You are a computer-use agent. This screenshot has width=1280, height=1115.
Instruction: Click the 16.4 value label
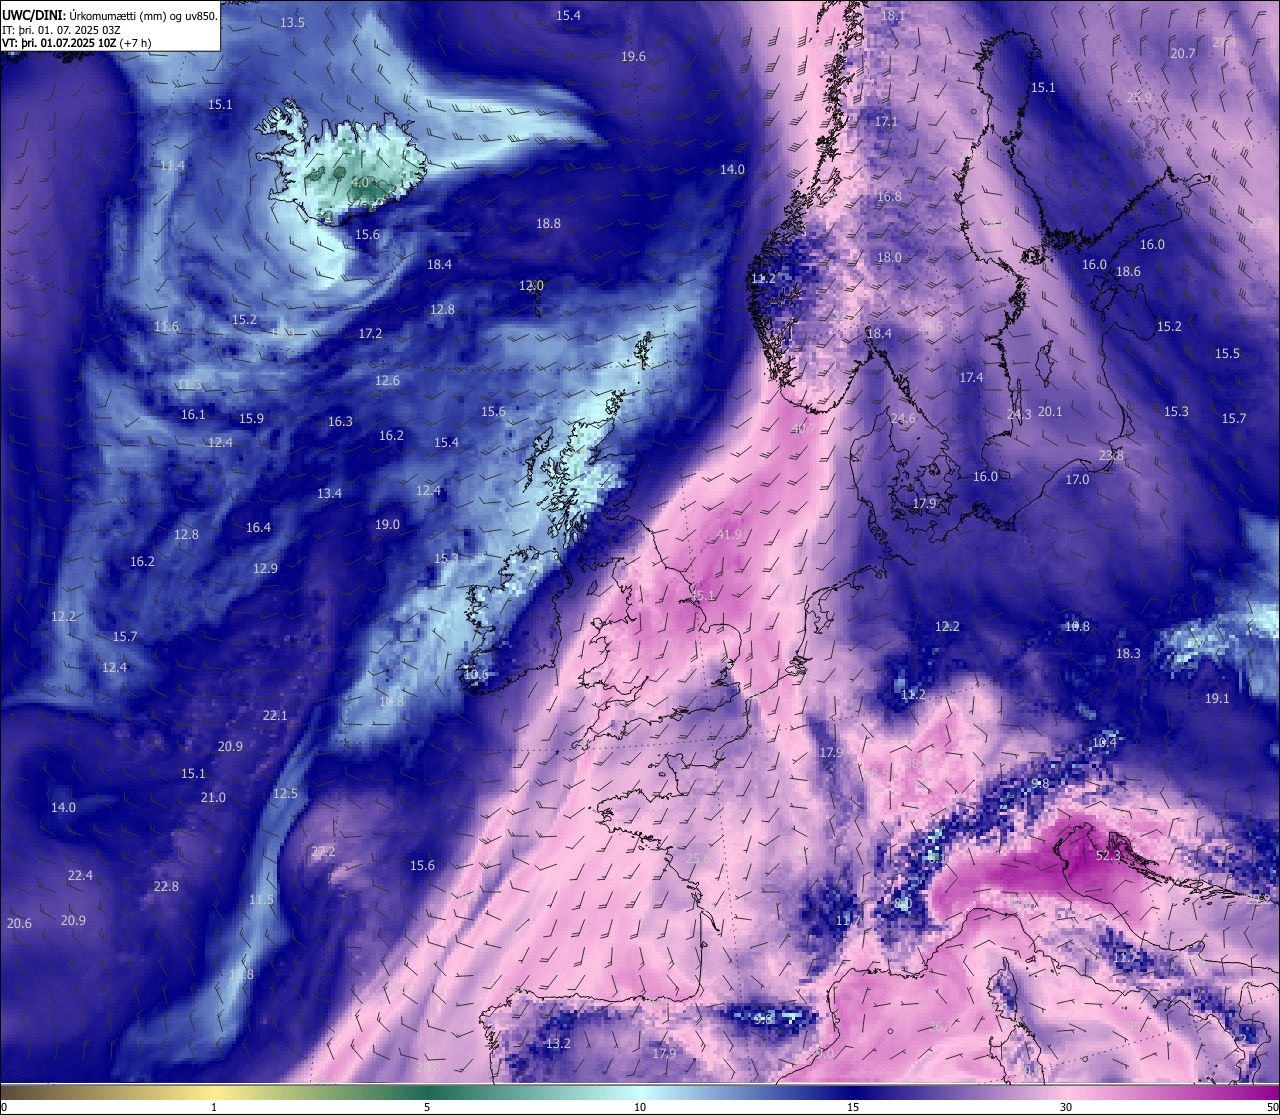pyautogui.click(x=259, y=528)
